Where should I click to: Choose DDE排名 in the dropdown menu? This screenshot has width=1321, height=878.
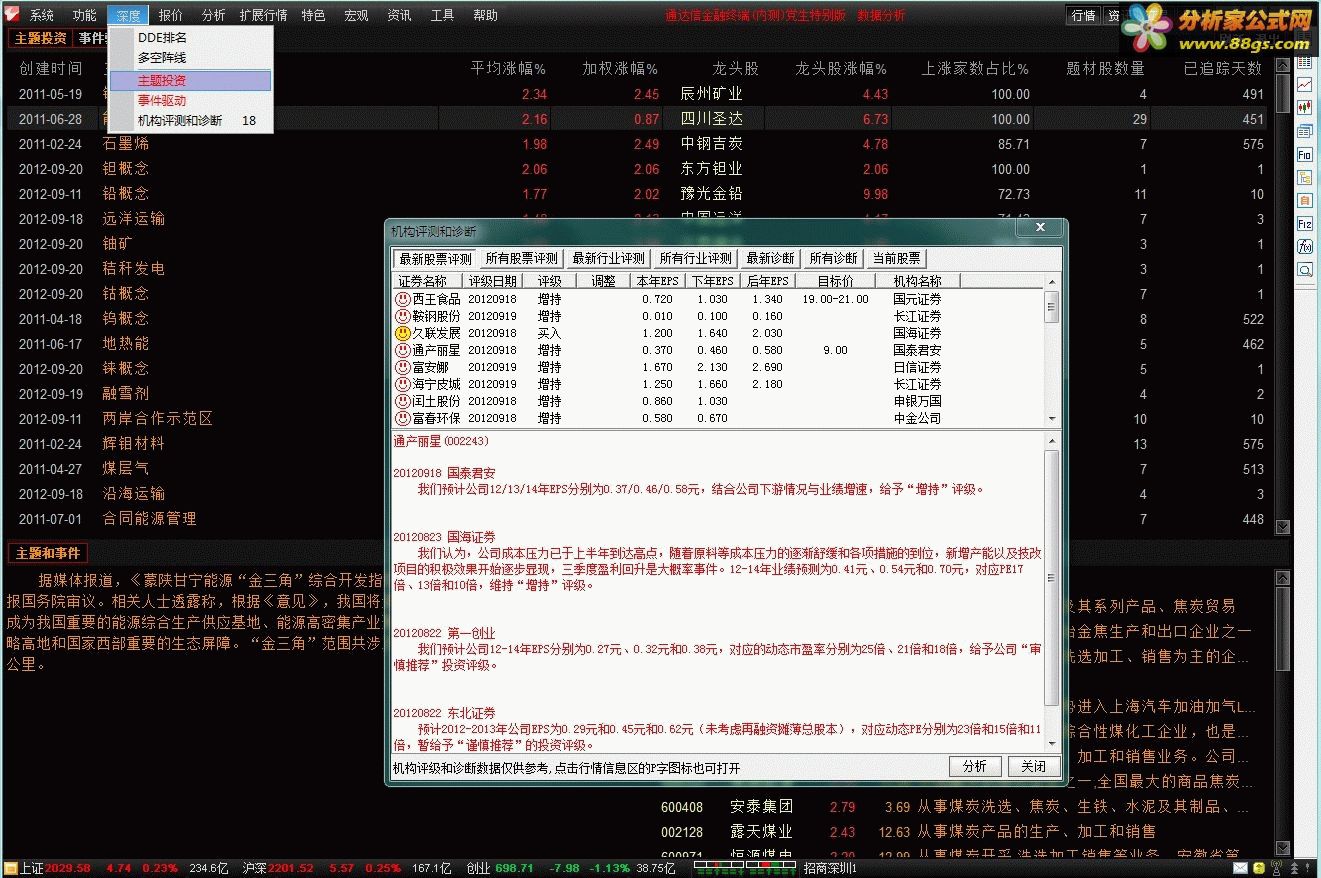pyautogui.click(x=190, y=37)
